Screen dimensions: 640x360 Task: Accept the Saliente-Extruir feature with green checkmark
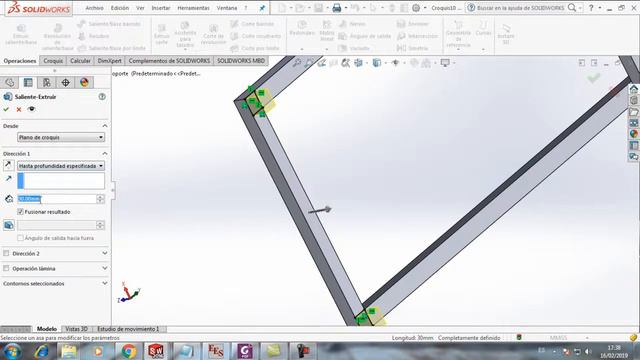click(6, 109)
